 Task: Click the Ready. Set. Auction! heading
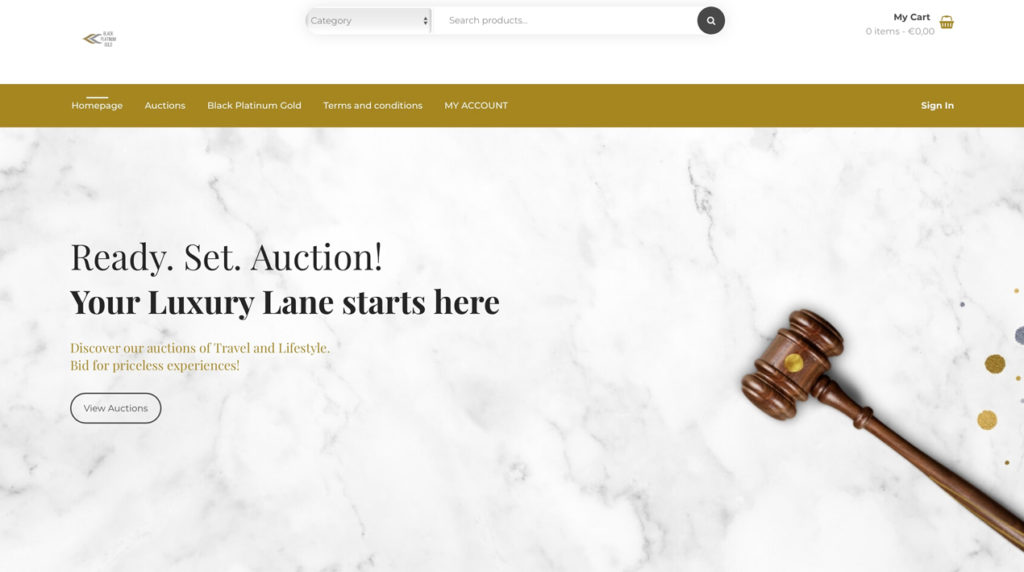226,257
